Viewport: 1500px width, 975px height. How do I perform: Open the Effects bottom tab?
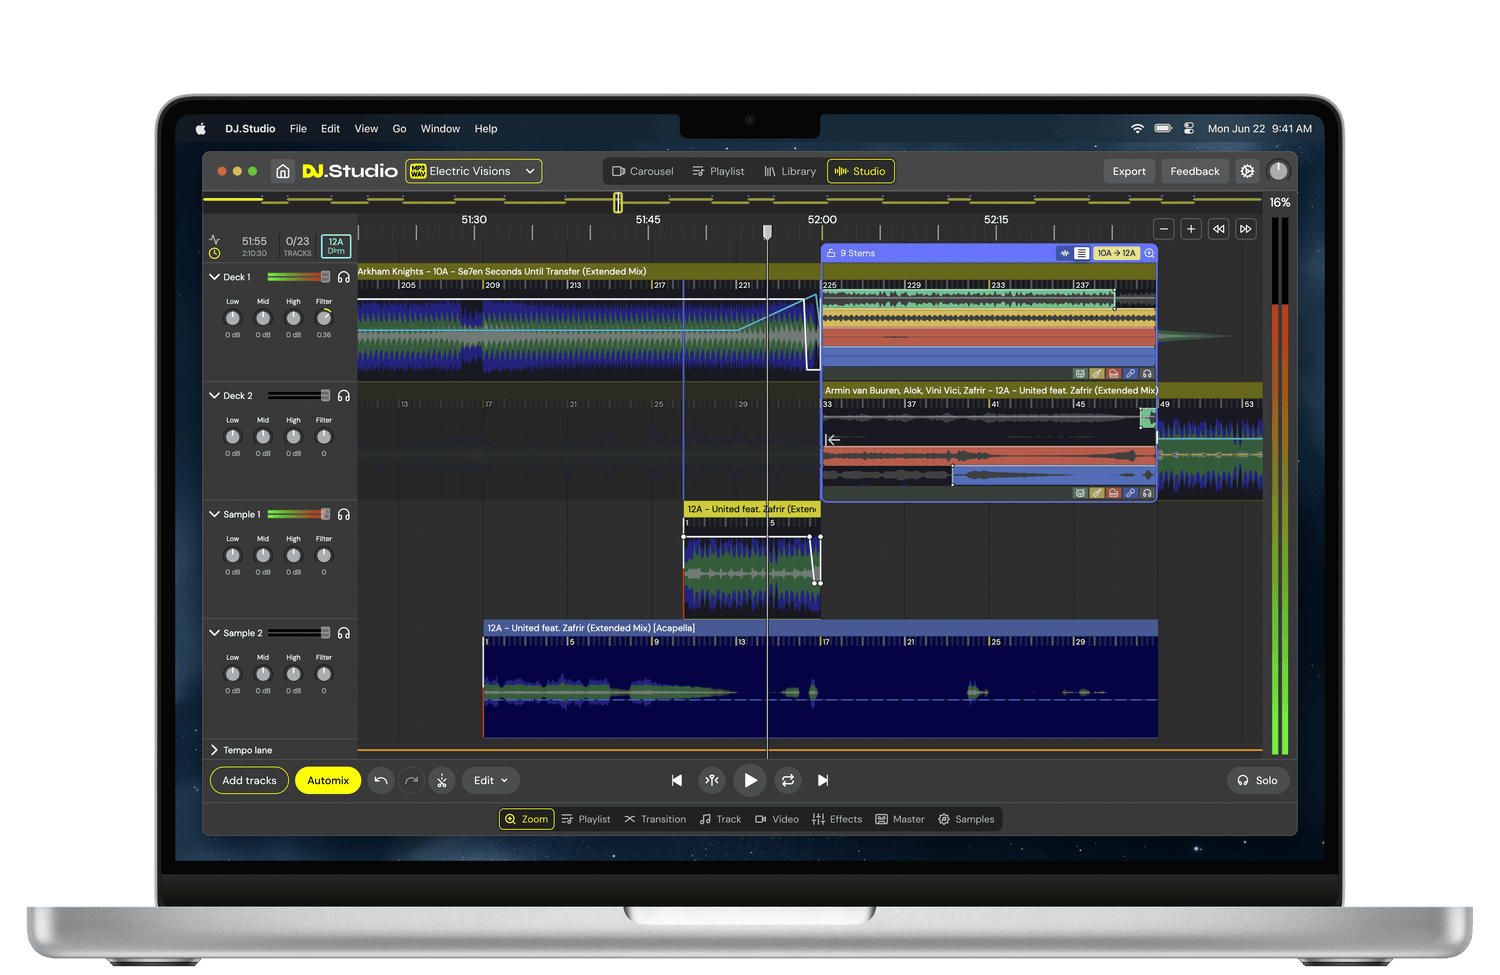coord(837,819)
